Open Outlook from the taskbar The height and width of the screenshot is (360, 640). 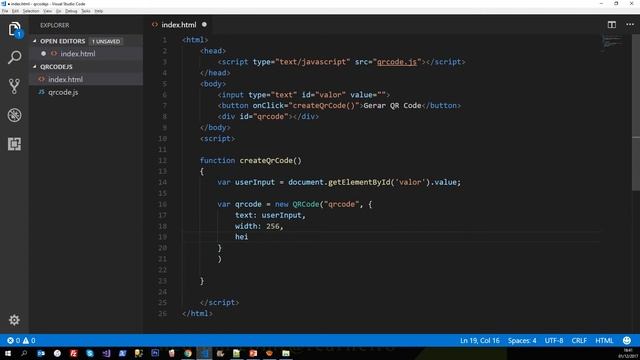coord(41,353)
